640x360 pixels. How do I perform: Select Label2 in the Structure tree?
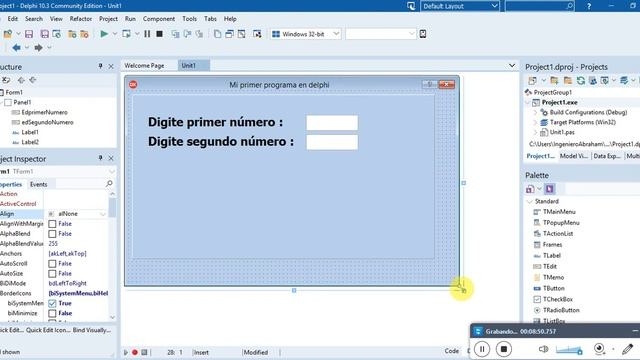[30, 142]
